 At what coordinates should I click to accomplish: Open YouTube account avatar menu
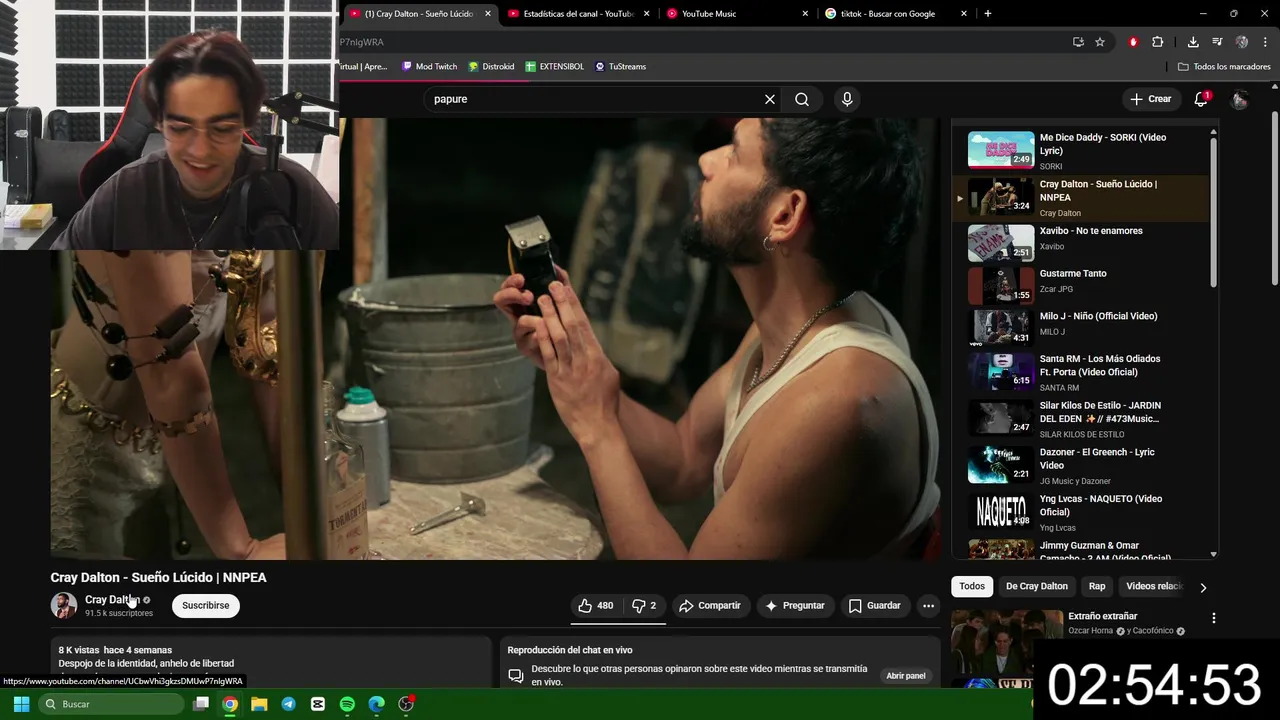coord(1239,99)
